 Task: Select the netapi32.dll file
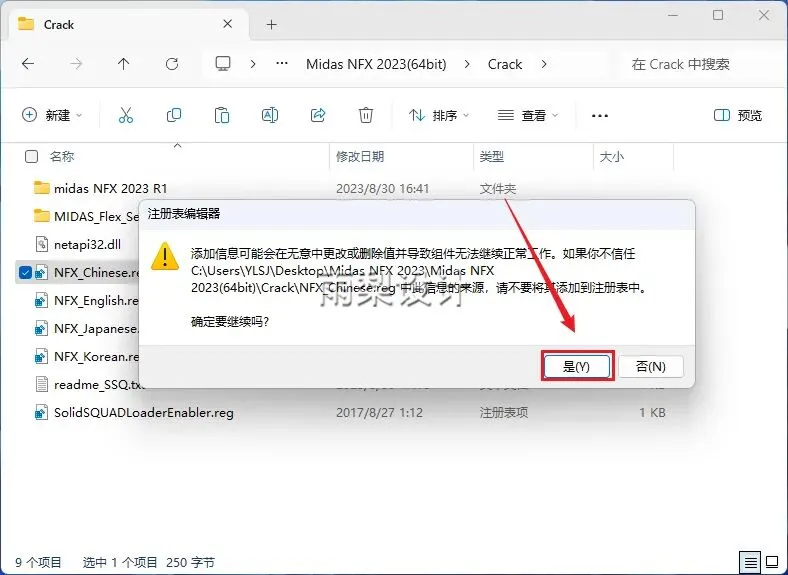point(87,245)
